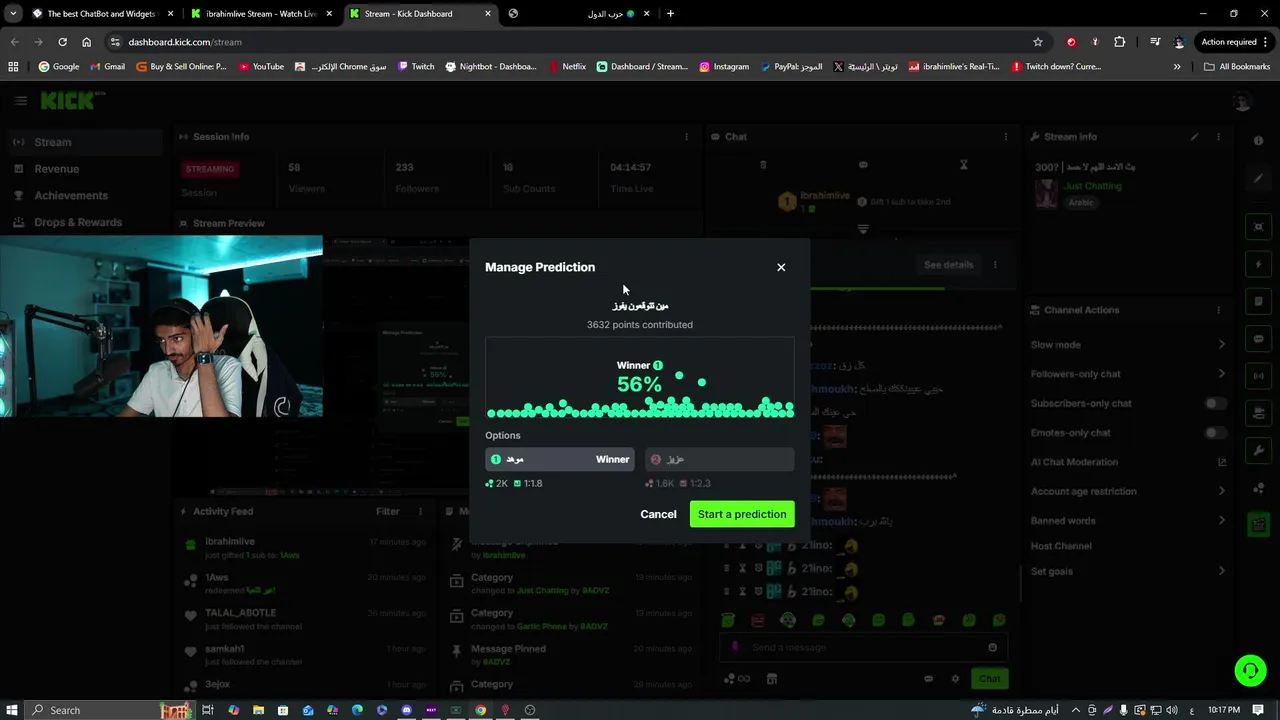The image size is (1280, 720).
Task: Click the TALAL_ABOTLE followed entry
Action: [x=305, y=619]
